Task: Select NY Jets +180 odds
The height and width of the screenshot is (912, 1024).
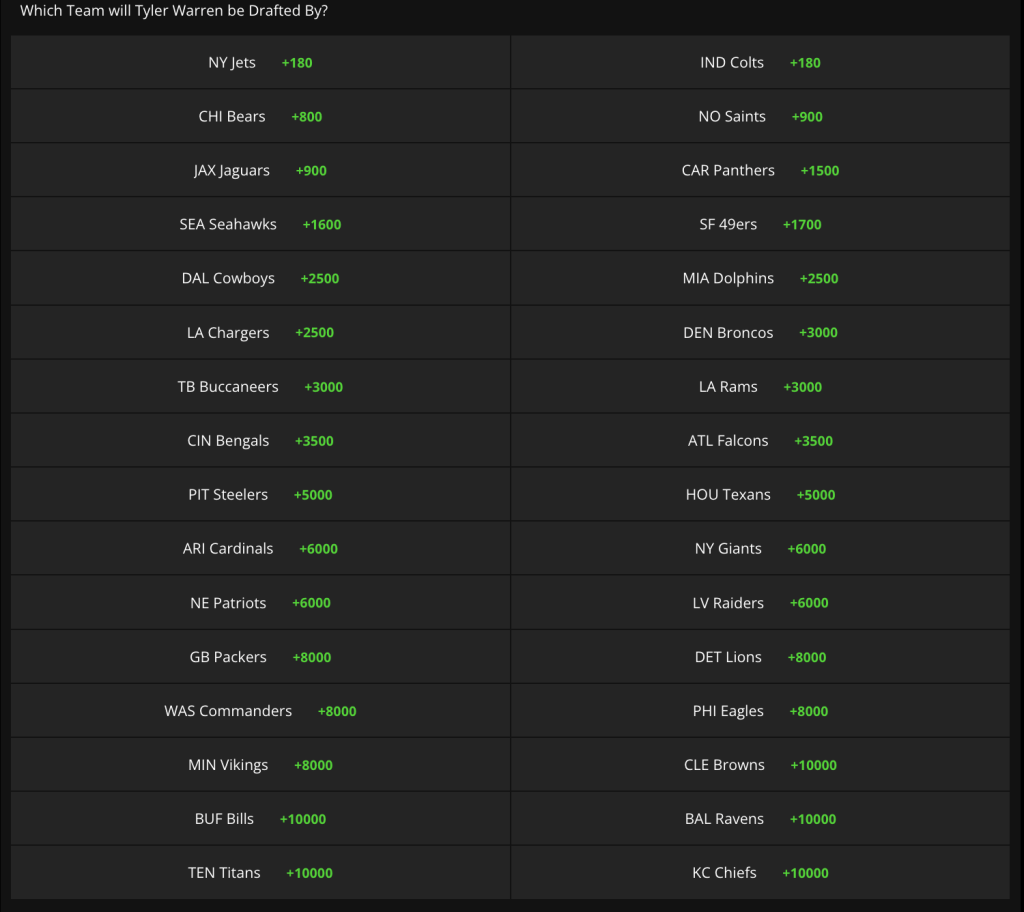Action: pos(260,63)
